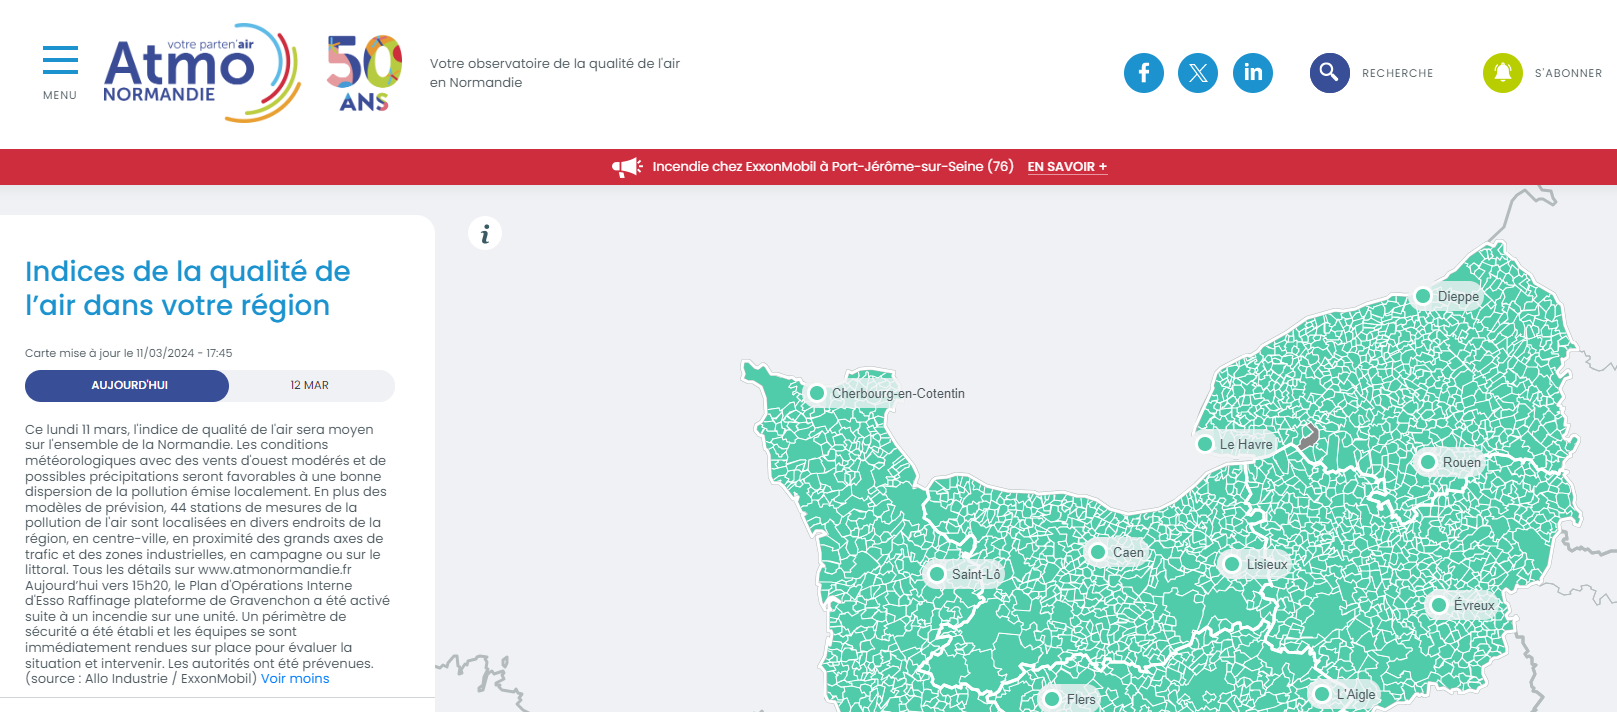The height and width of the screenshot is (712, 1617).
Task: Select the AUJOURD'HUI forecast toggle
Action: (128, 386)
